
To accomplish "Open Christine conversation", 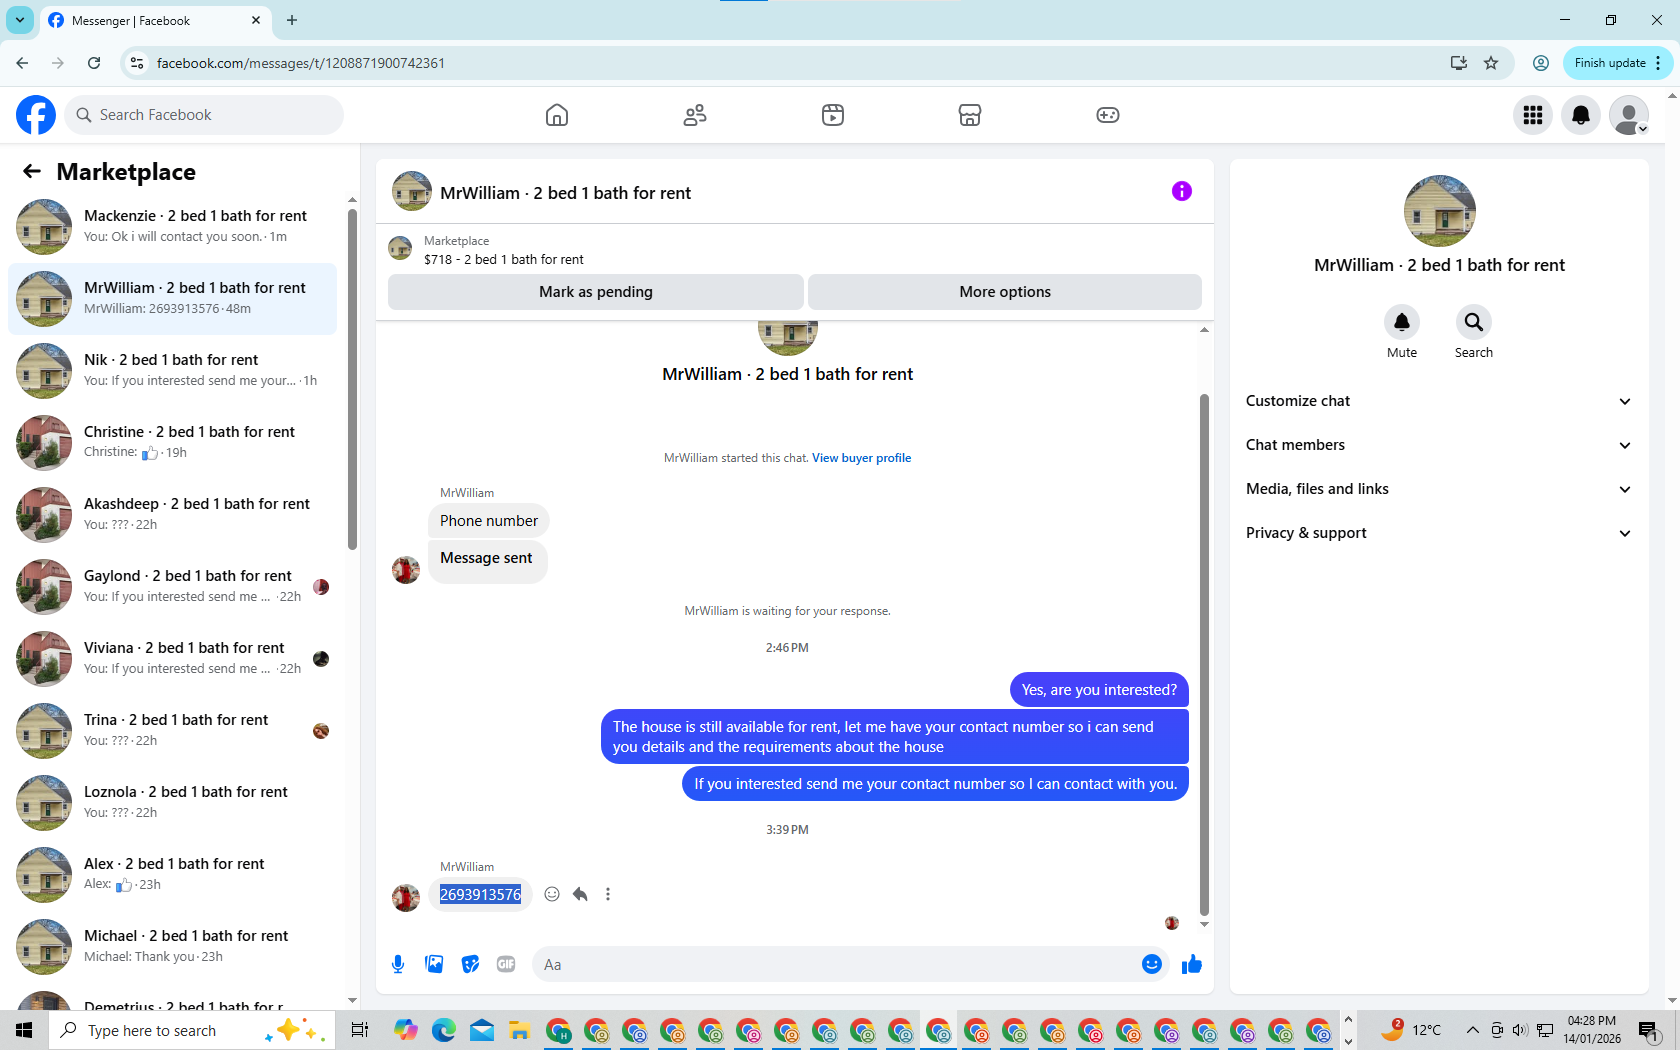I will tap(173, 443).
